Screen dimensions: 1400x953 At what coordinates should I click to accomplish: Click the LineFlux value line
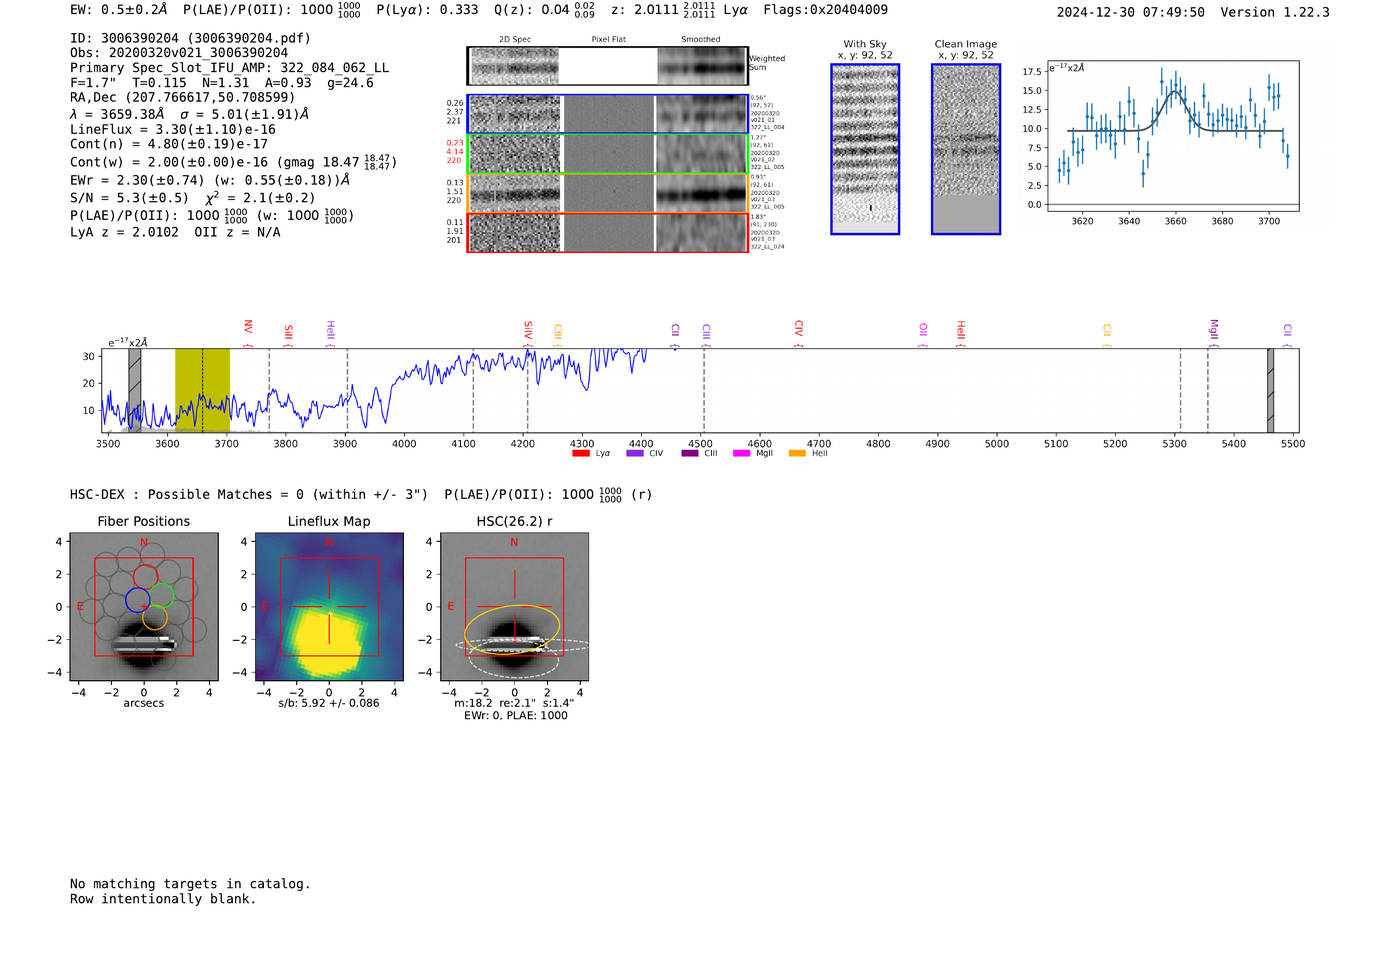[x=173, y=129]
